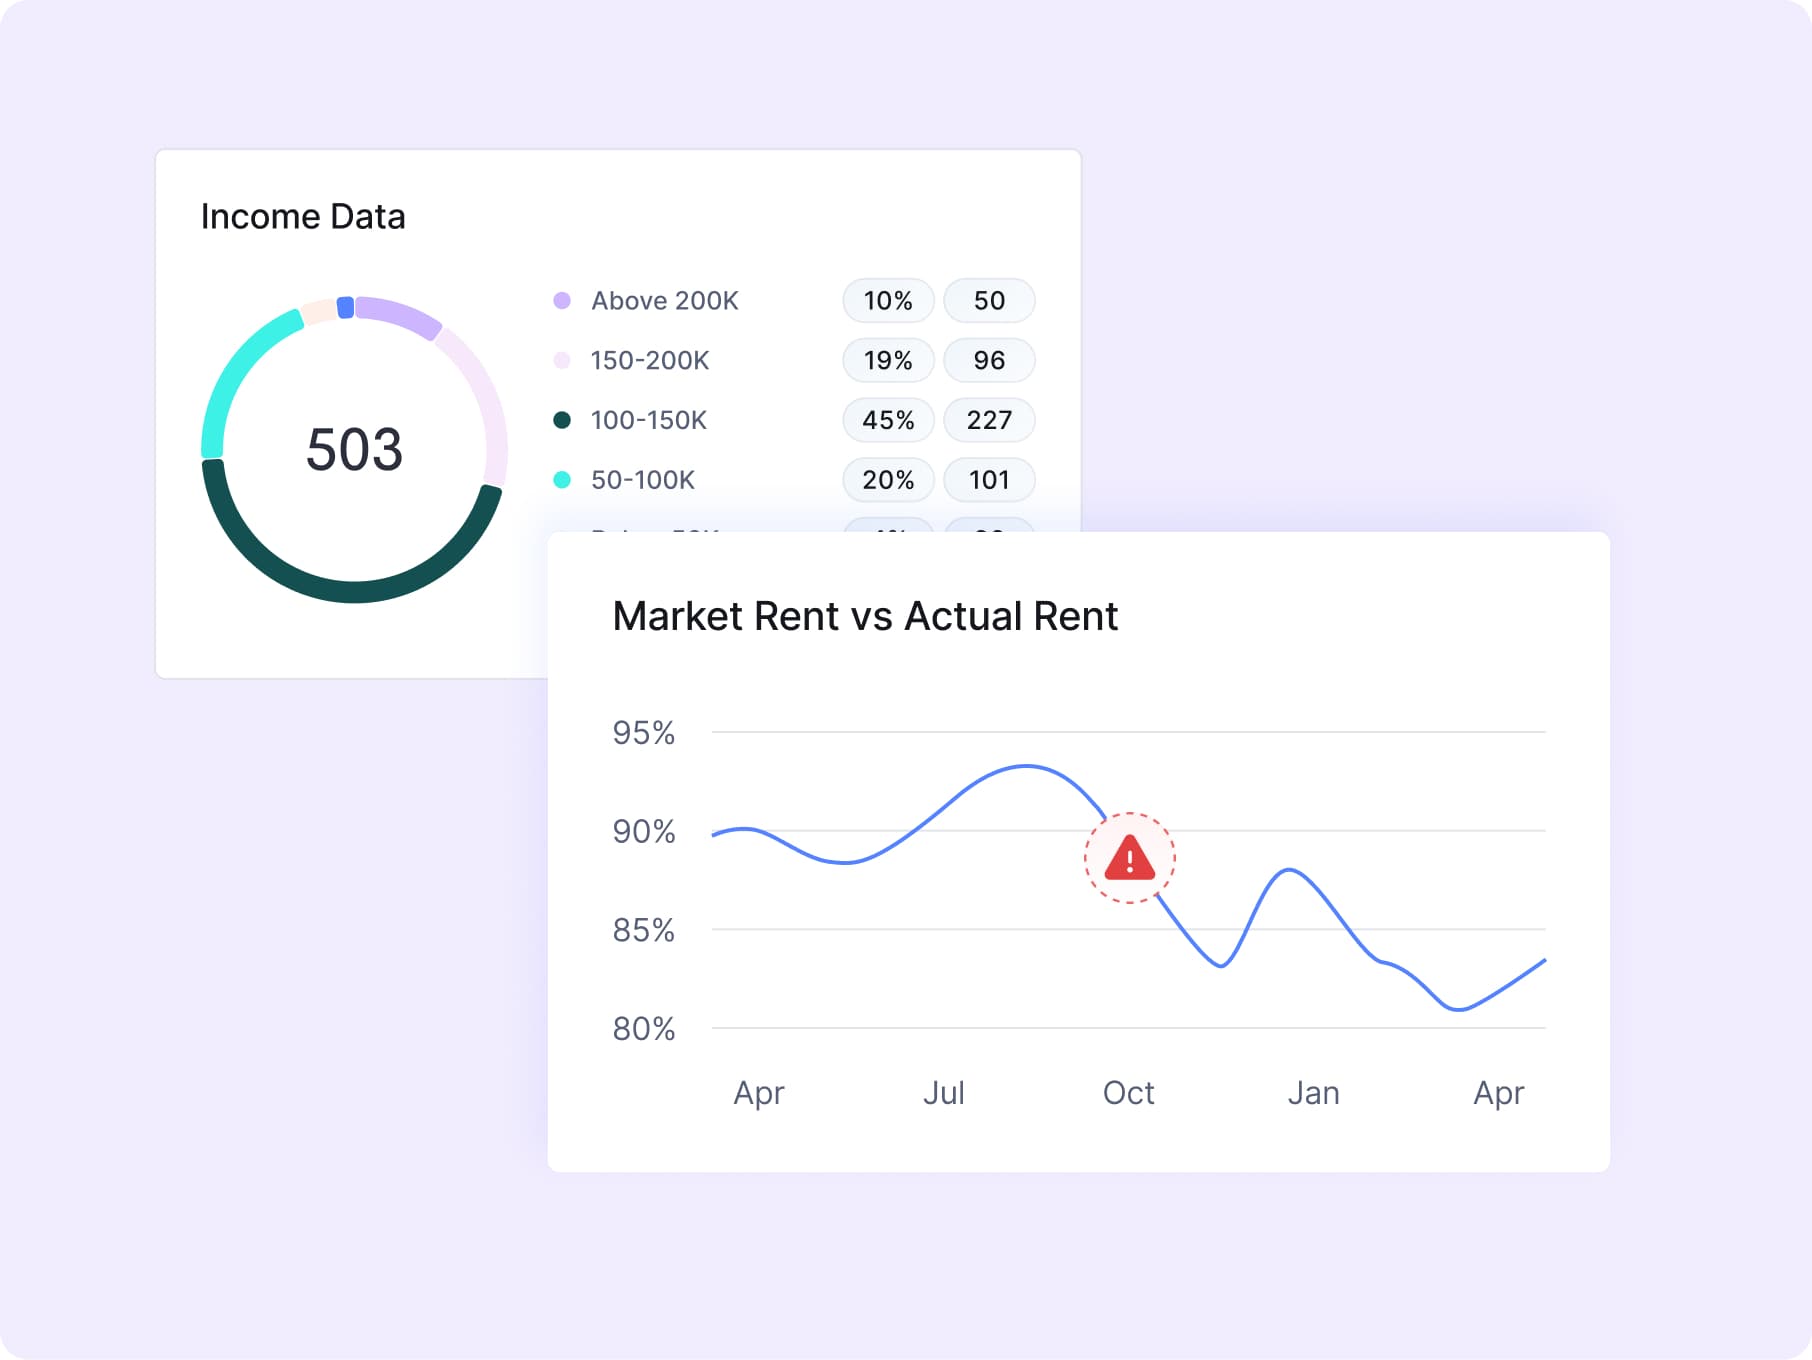1812x1360 pixels.
Task: Switch to Market Rent vs Actual Rent view
Action: tap(866, 616)
